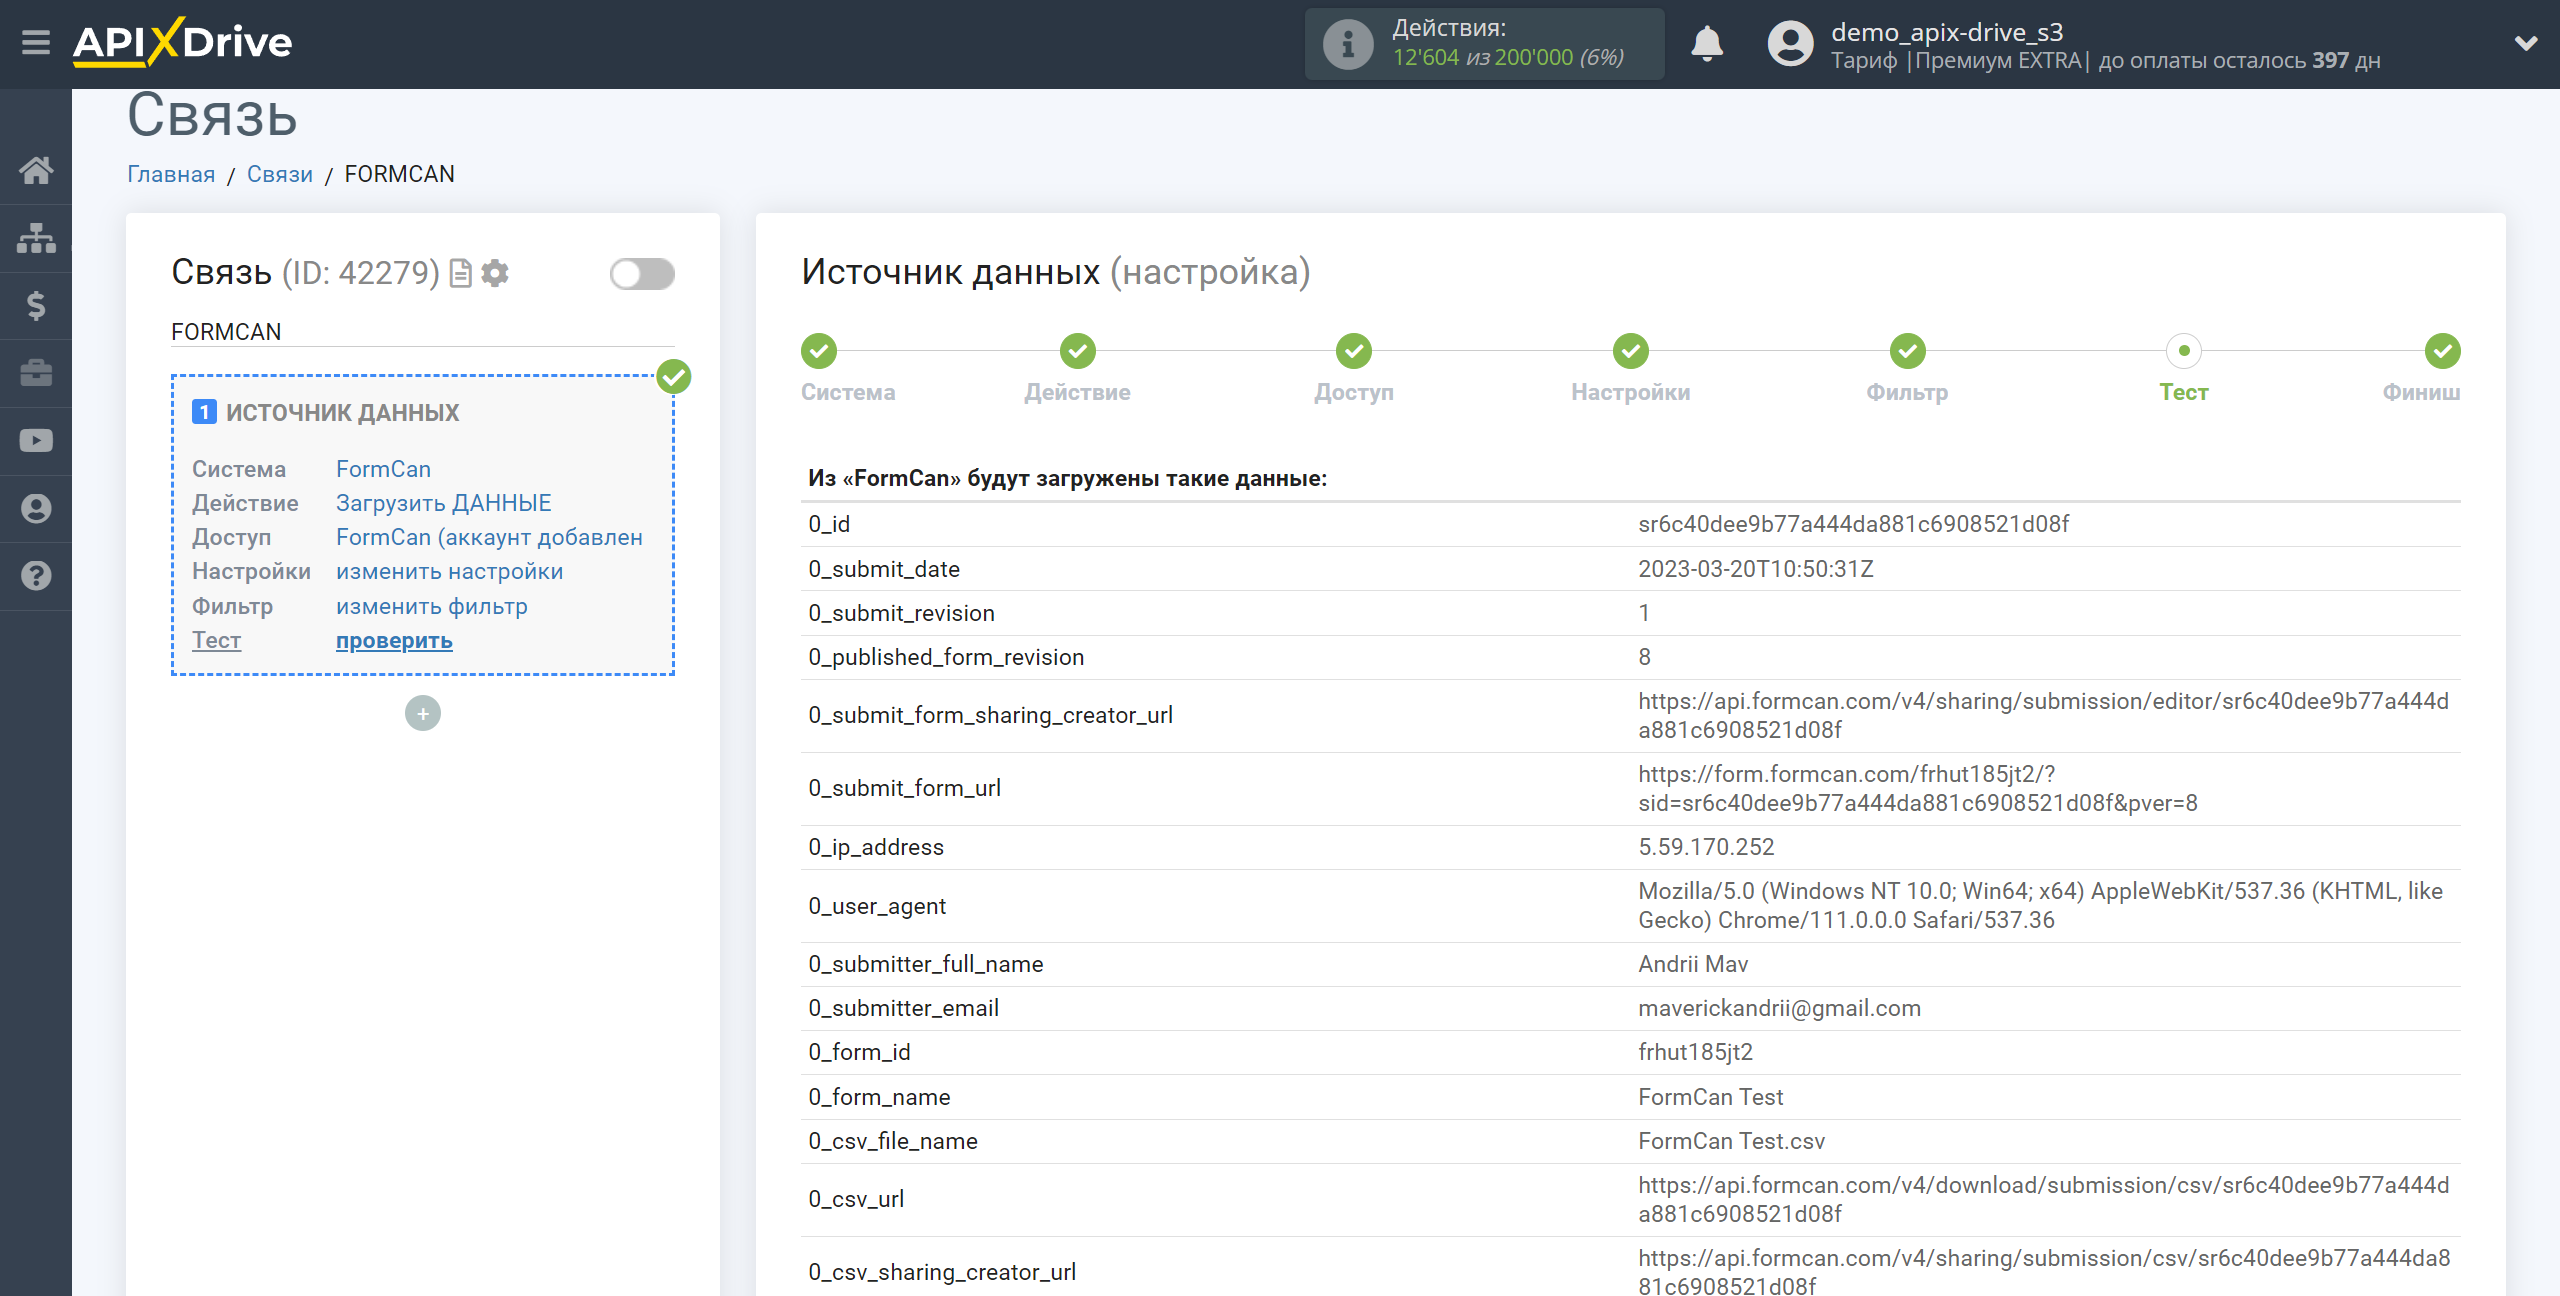
Task: Expand the account dropdown chevron
Action: coord(2526,43)
